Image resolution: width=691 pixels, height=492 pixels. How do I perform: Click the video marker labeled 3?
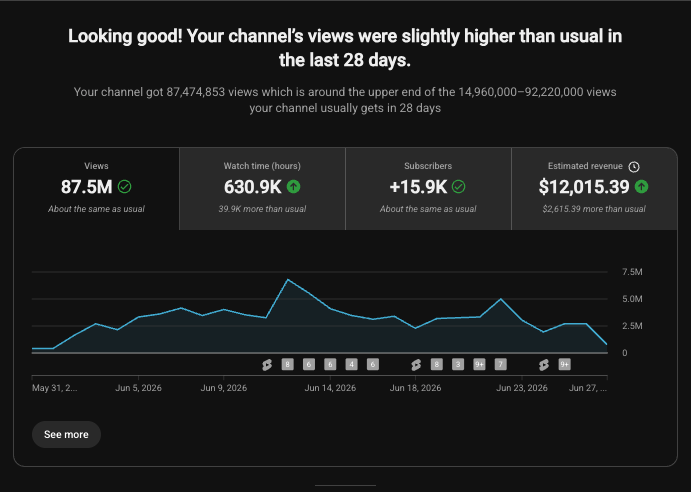(458, 365)
